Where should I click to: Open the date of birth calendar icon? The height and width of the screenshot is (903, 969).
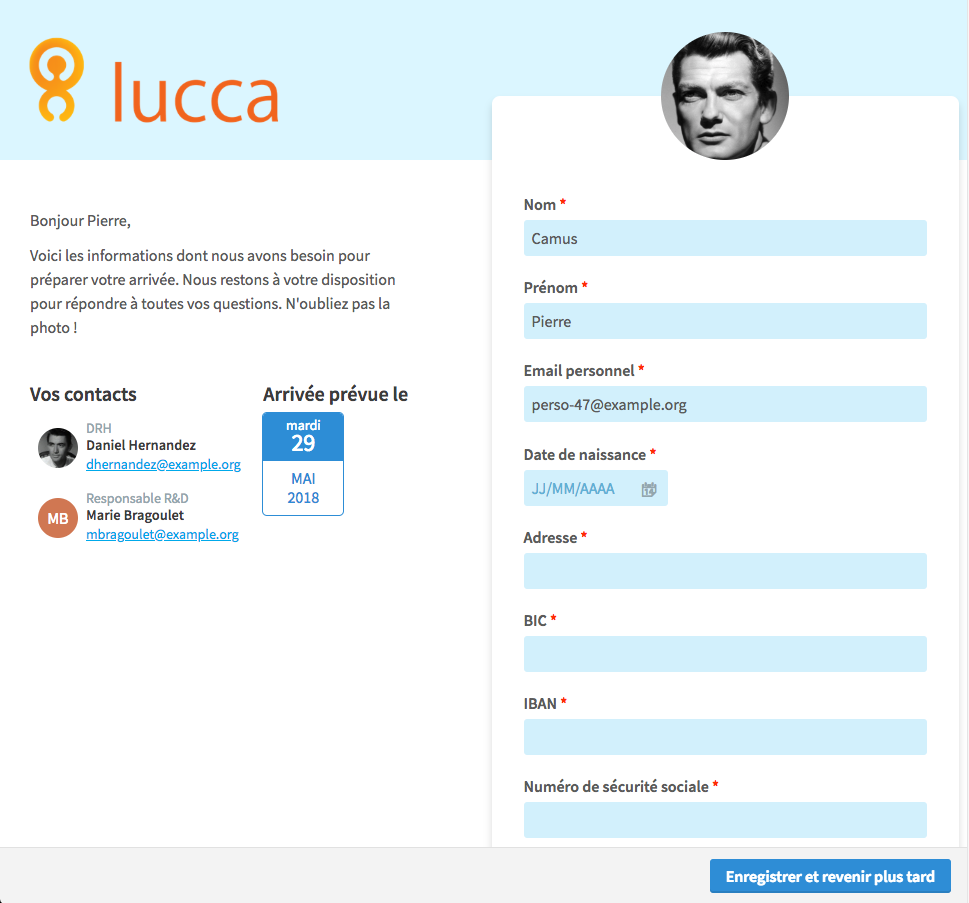[x=649, y=490]
